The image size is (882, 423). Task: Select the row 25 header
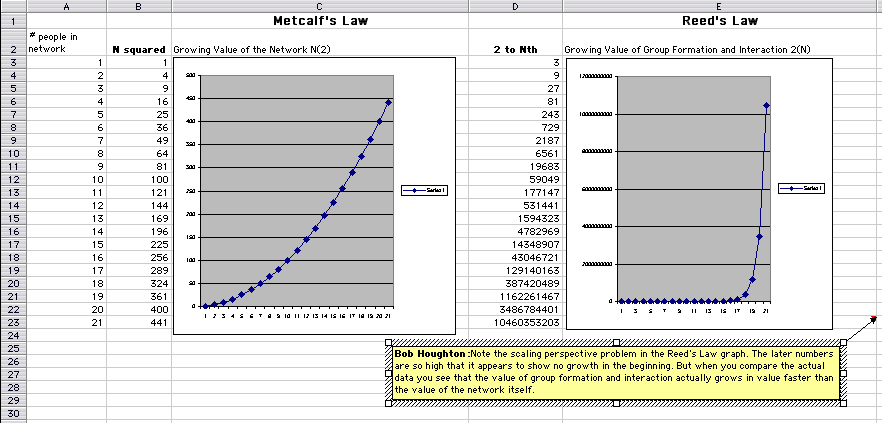pos(13,349)
